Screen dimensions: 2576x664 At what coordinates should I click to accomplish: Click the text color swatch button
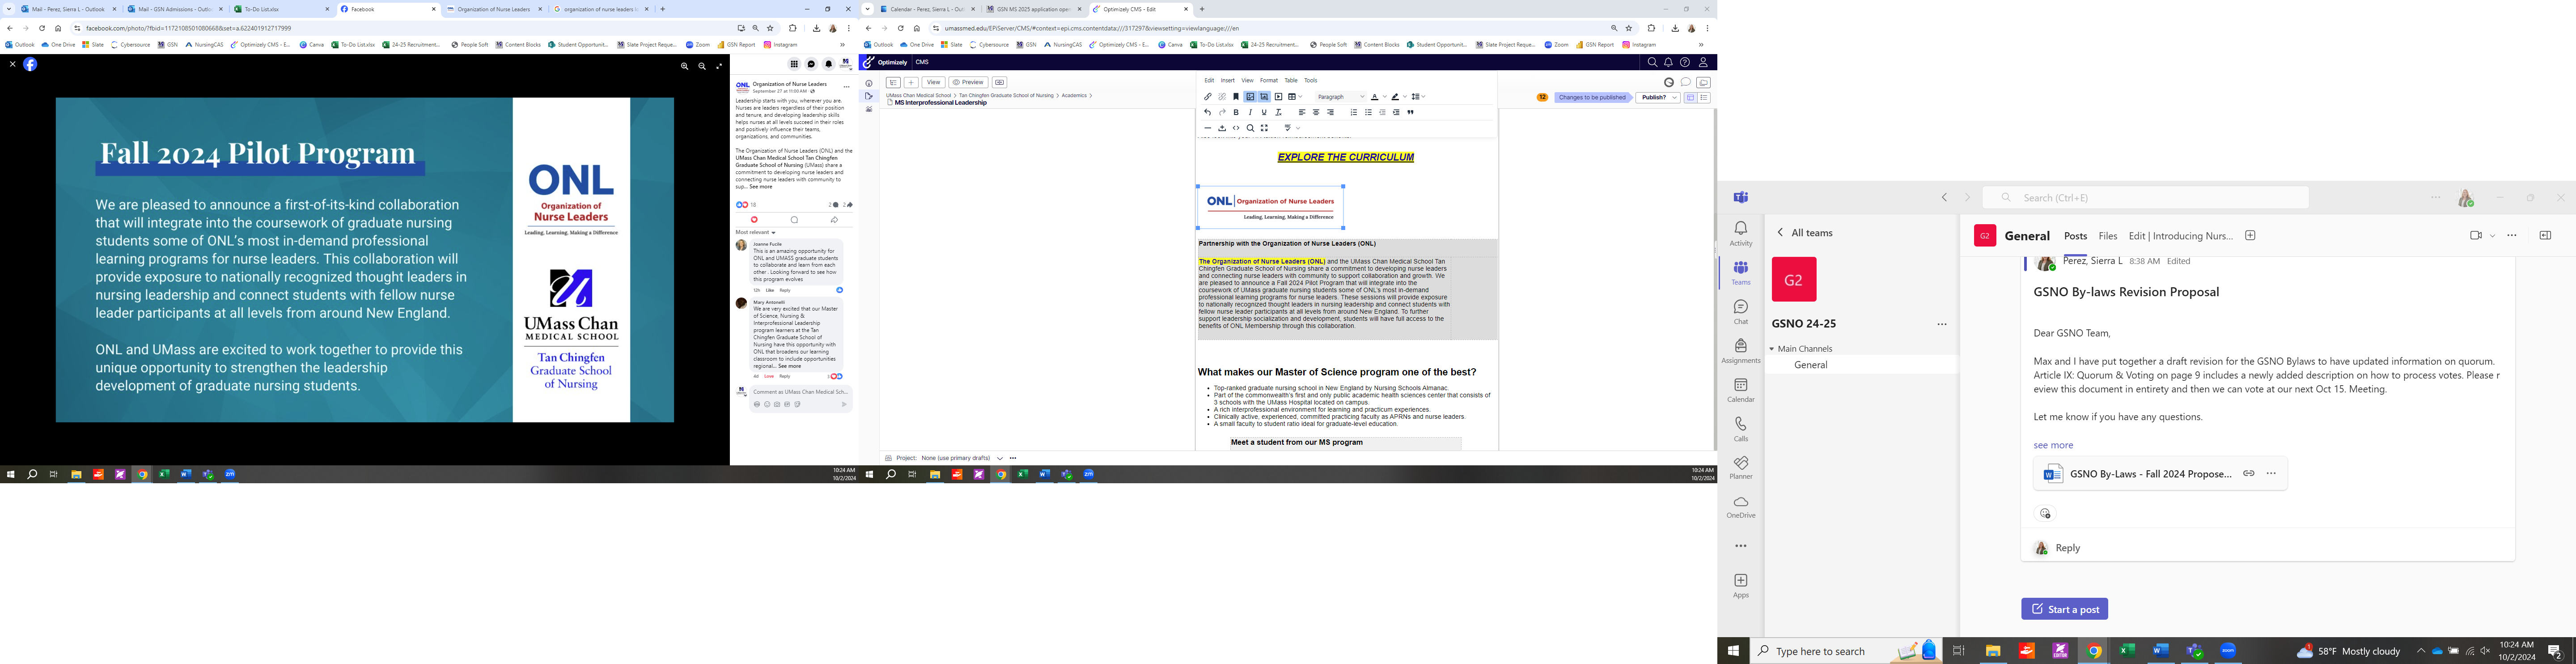(x=1375, y=97)
